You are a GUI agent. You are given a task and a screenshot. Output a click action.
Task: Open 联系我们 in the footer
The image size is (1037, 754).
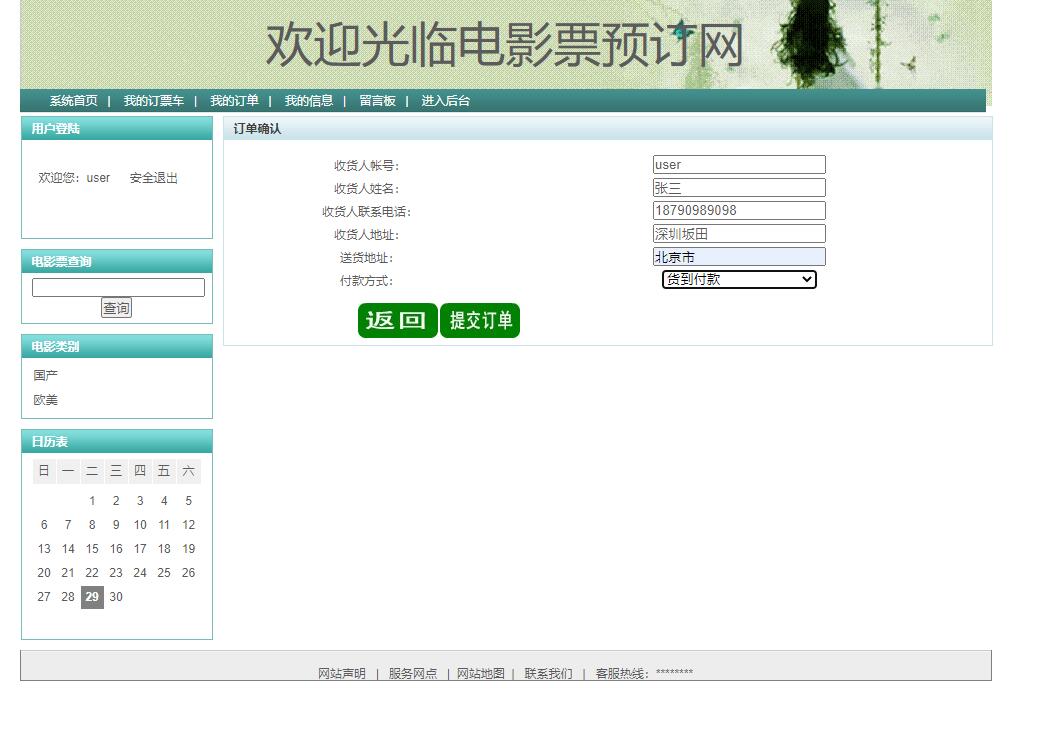tap(547, 674)
